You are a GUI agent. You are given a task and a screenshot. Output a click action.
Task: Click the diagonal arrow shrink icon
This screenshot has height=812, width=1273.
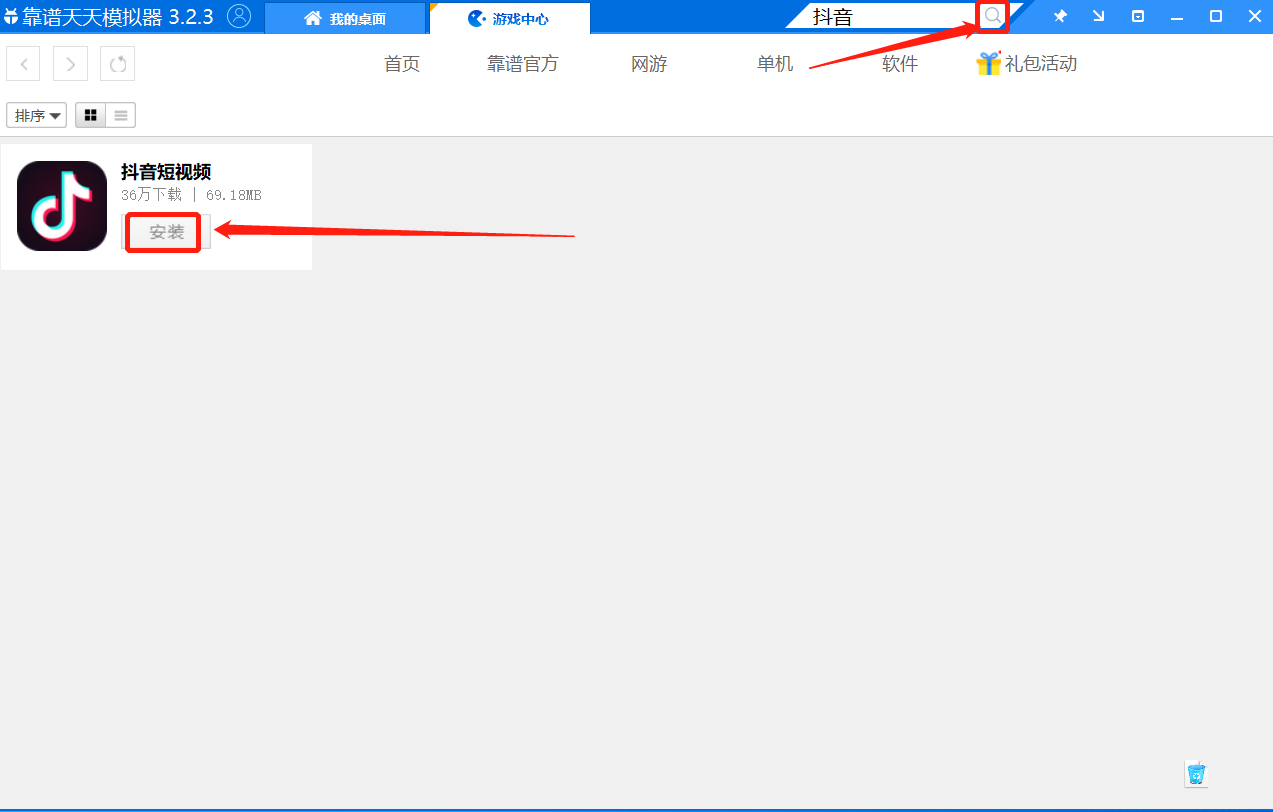coord(1099,16)
